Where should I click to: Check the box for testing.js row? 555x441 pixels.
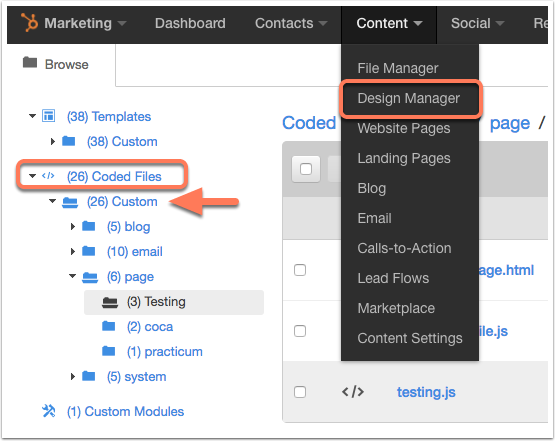(300, 392)
